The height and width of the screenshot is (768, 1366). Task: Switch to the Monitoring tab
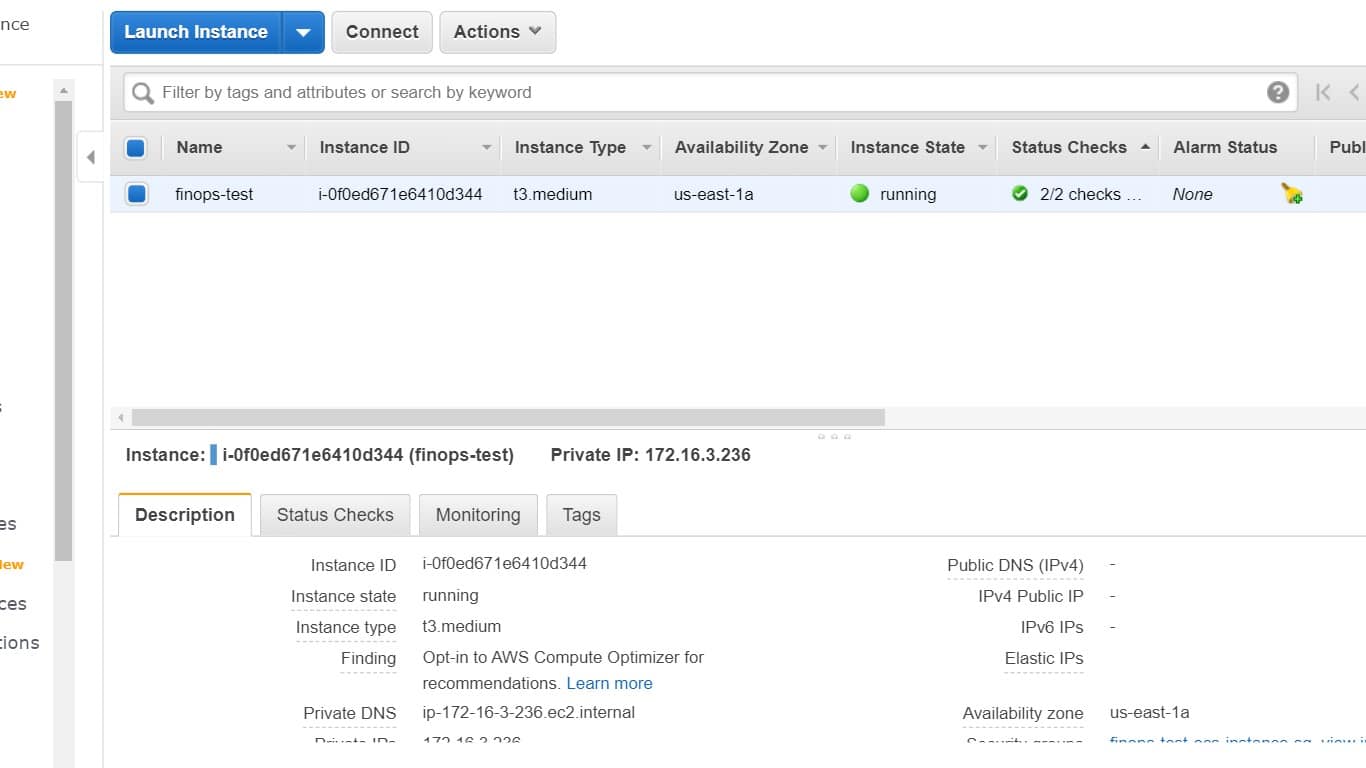(478, 514)
